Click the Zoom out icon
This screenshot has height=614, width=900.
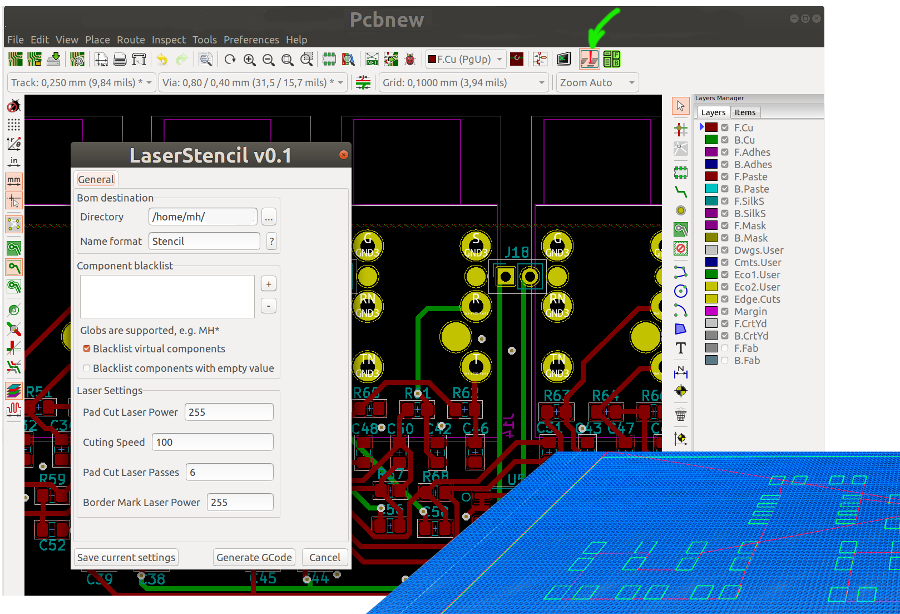[268, 59]
